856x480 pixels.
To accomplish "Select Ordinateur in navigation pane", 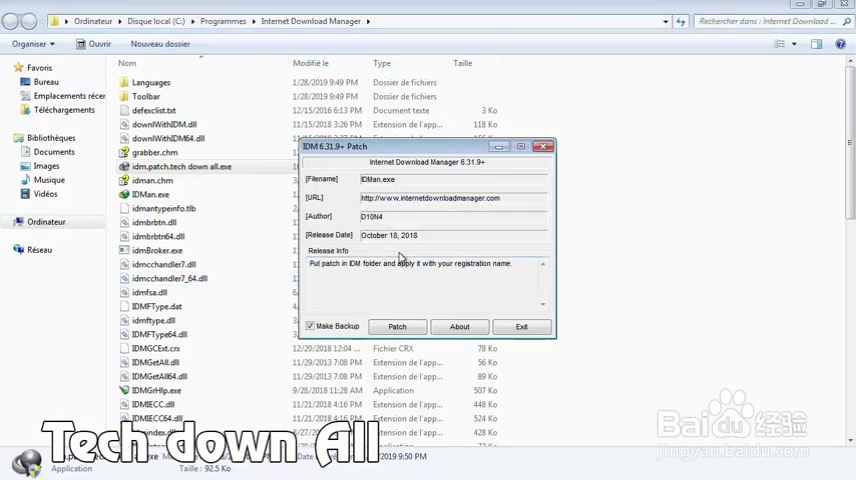I will click(46, 222).
